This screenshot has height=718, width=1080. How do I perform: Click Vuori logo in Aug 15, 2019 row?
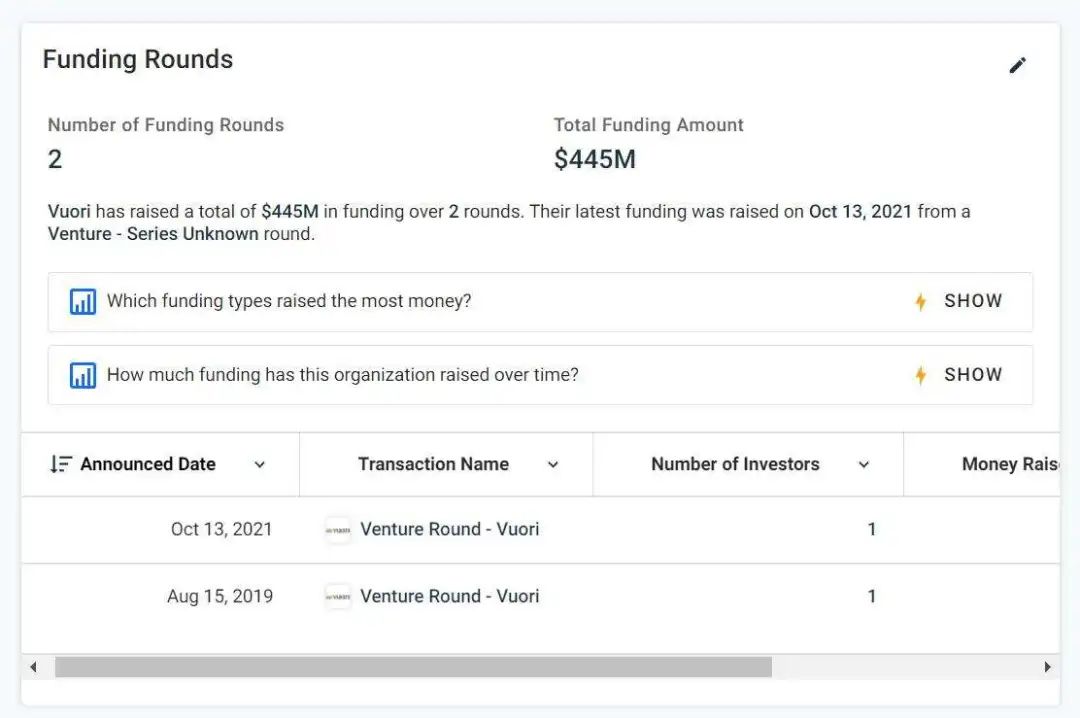pyautogui.click(x=338, y=597)
